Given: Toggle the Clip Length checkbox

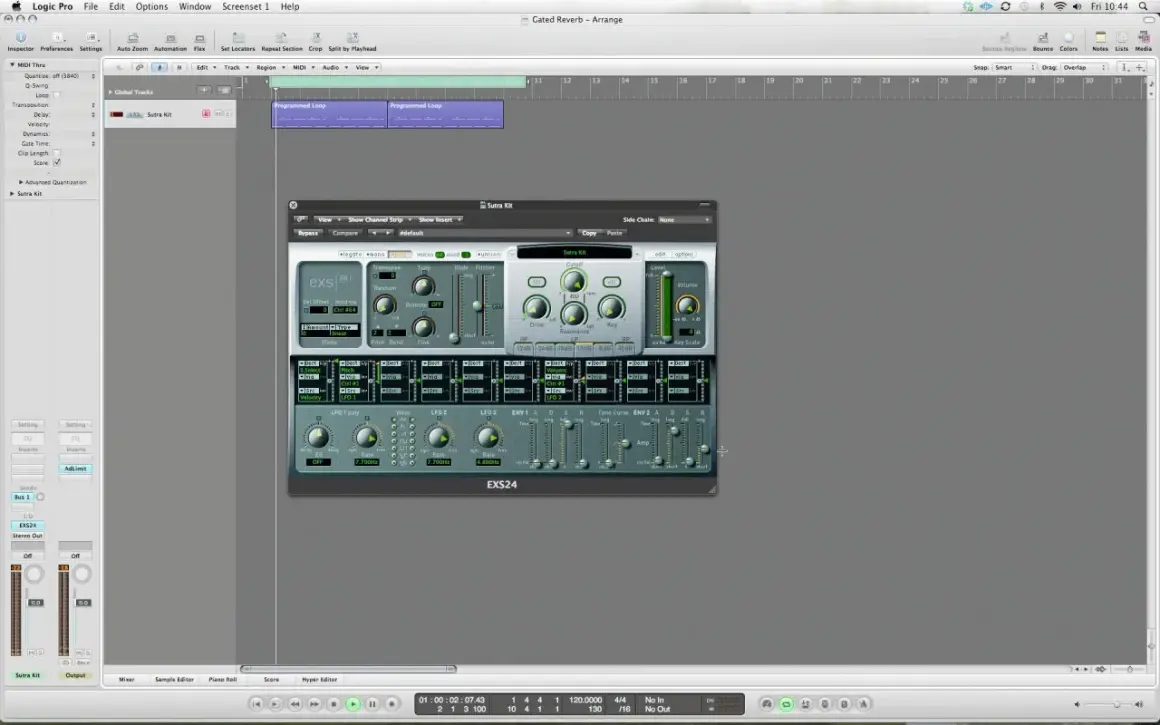Looking at the screenshot, I should [57, 153].
